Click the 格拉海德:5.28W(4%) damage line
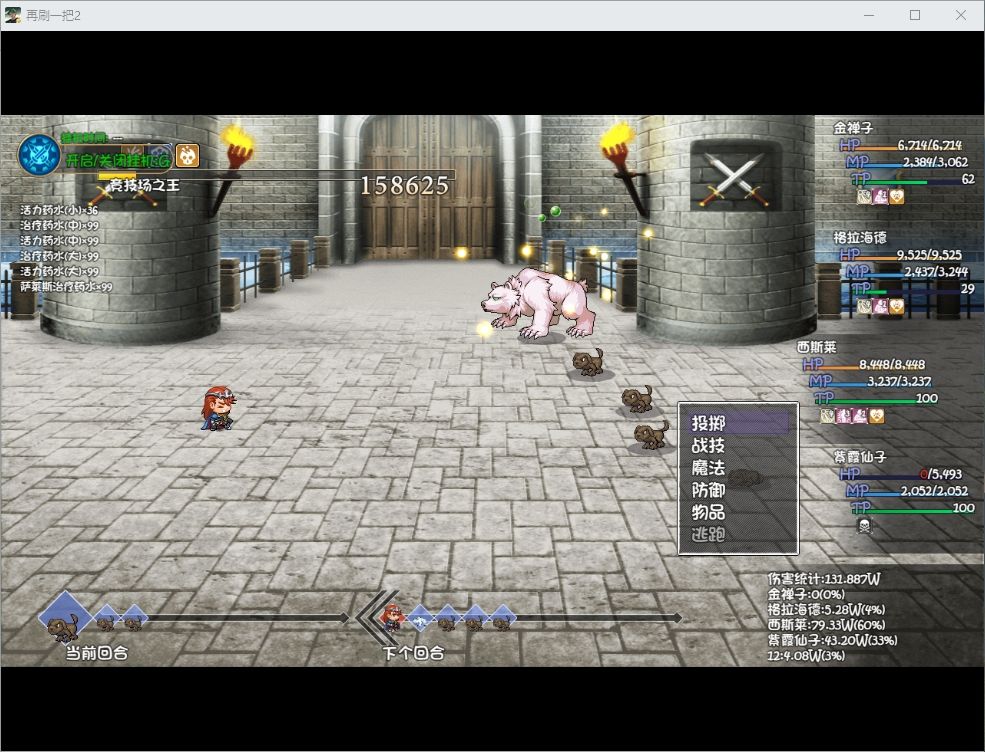985x752 pixels. pos(826,609)
